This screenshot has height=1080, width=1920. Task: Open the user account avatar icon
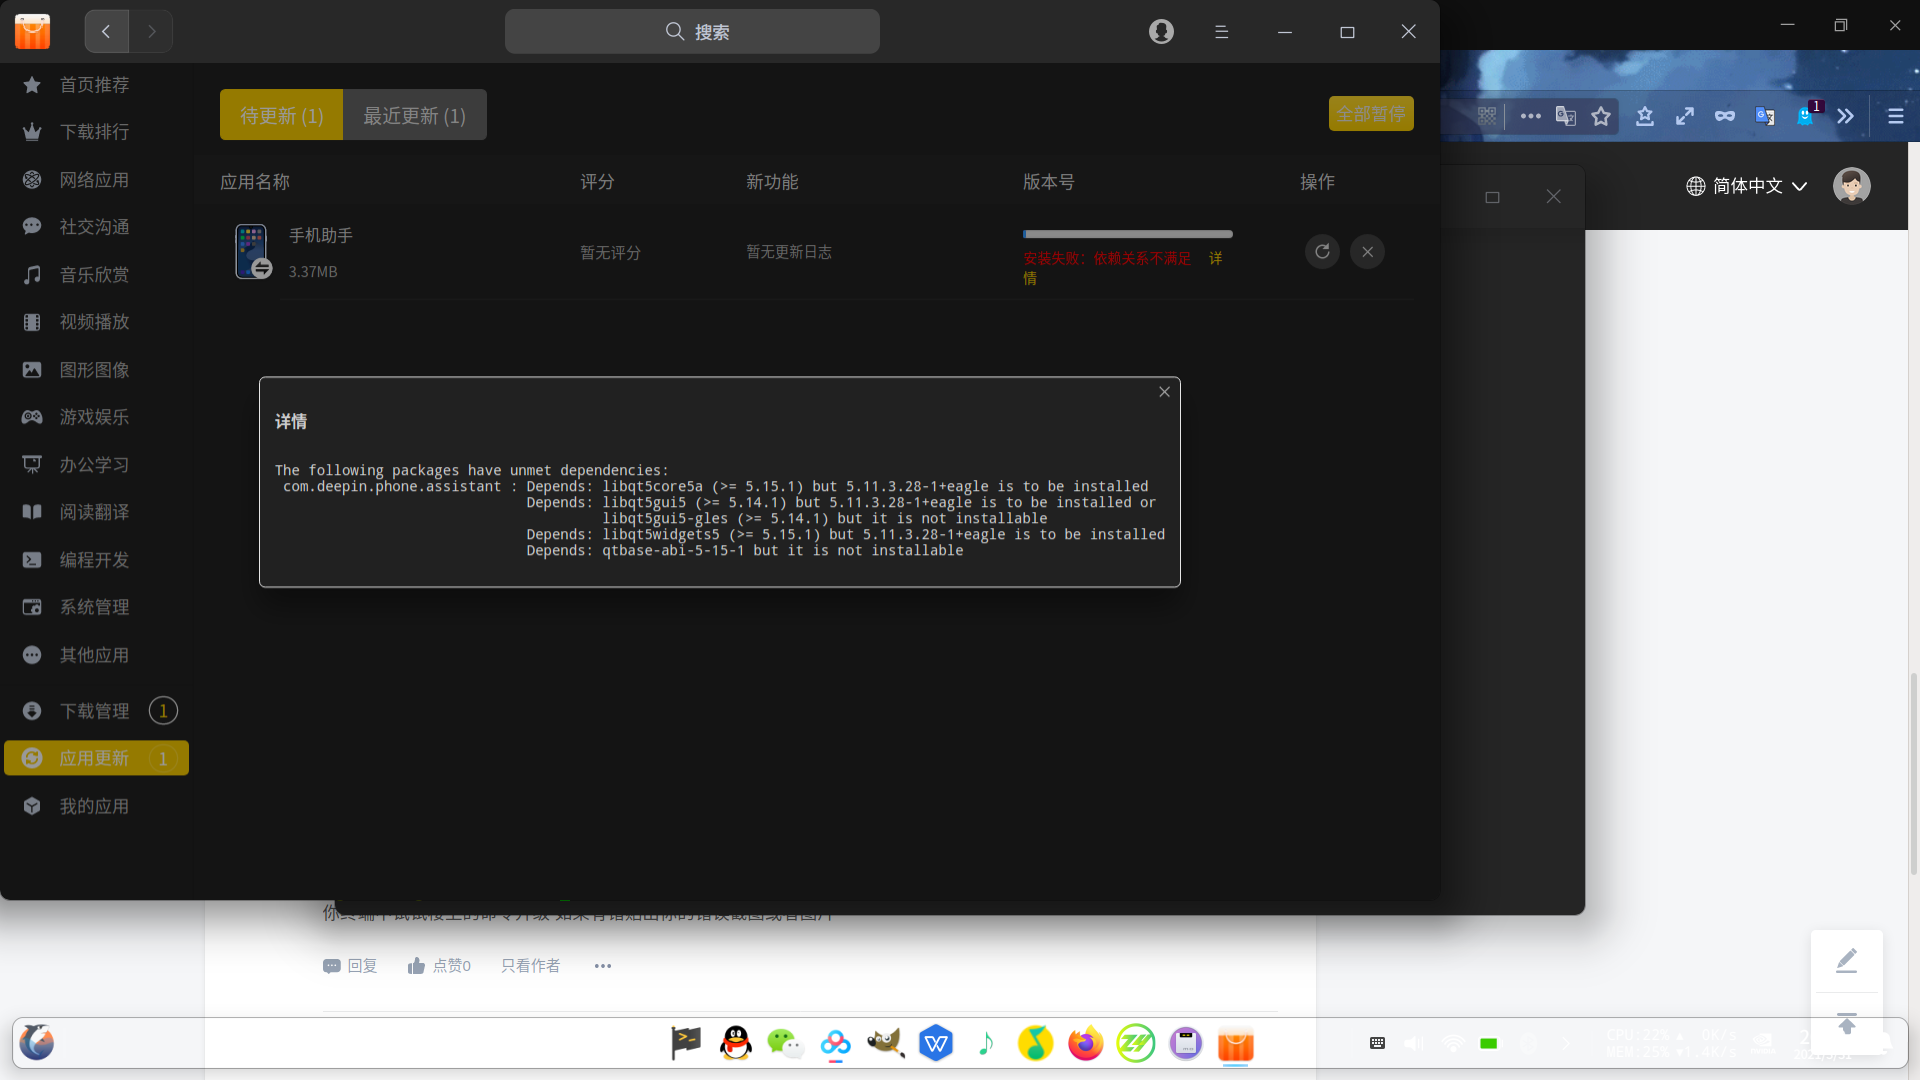1161,32
